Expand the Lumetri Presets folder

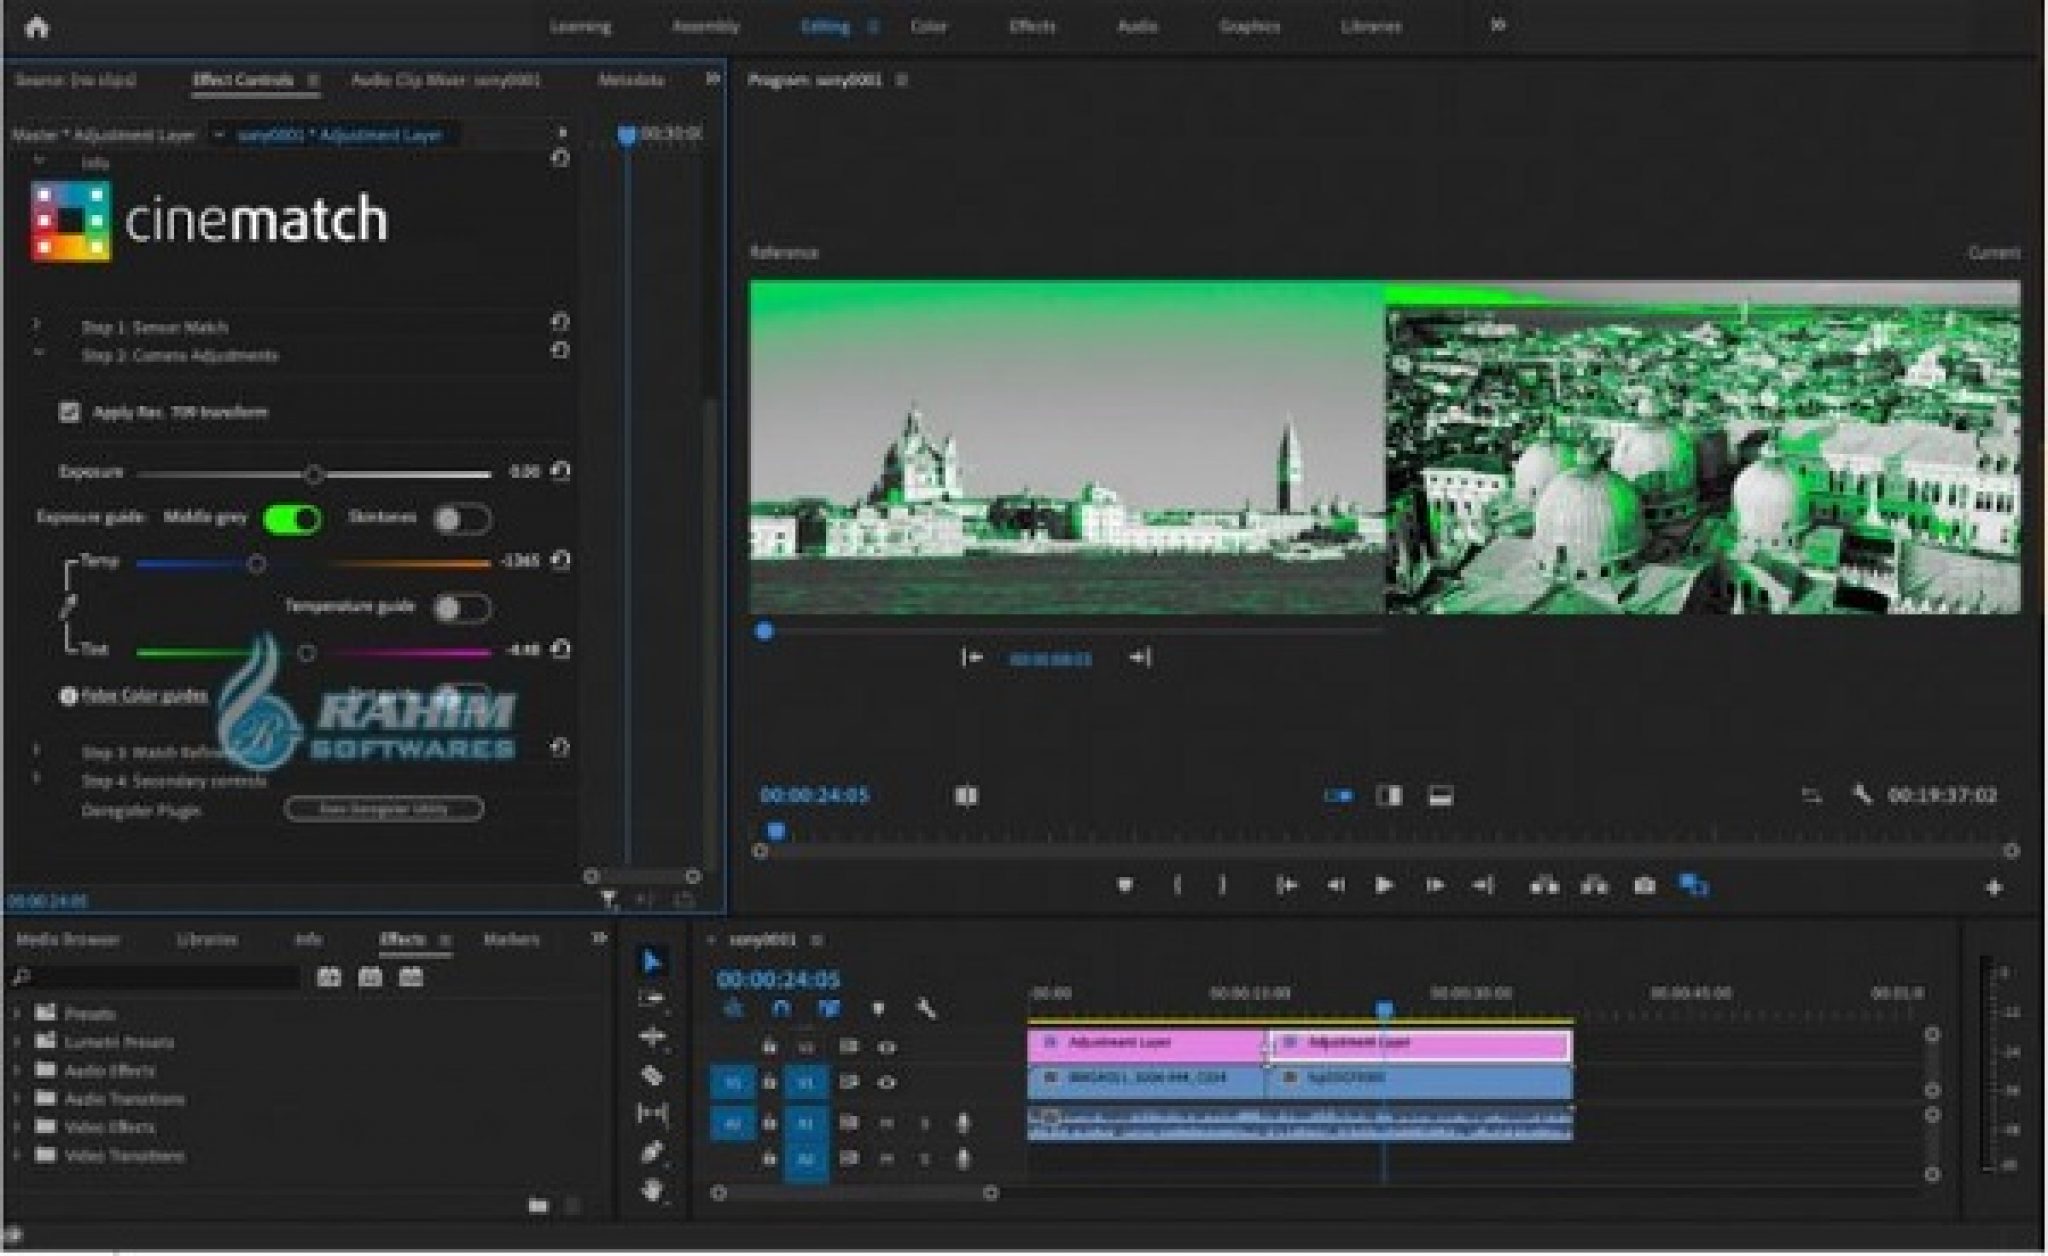coord(17,1042)
